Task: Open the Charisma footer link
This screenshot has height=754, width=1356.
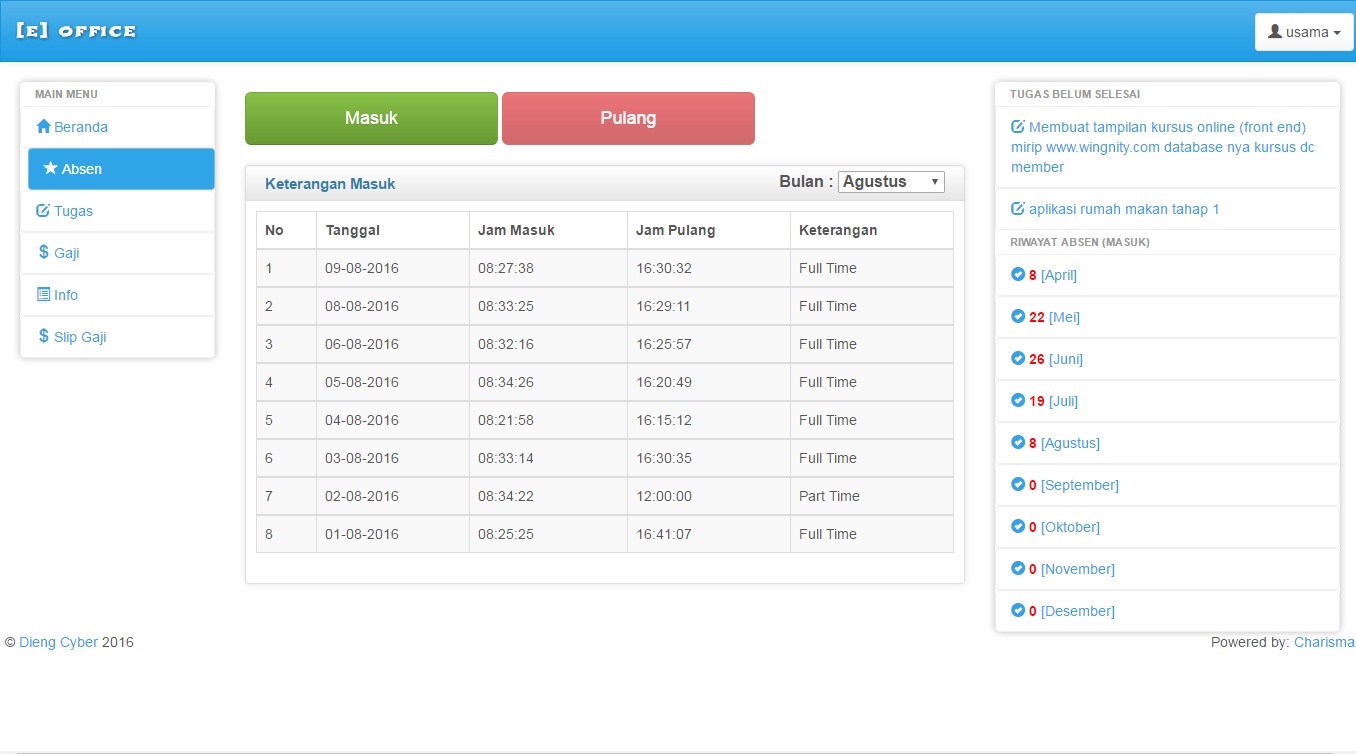Action: tap(1324, 643)
